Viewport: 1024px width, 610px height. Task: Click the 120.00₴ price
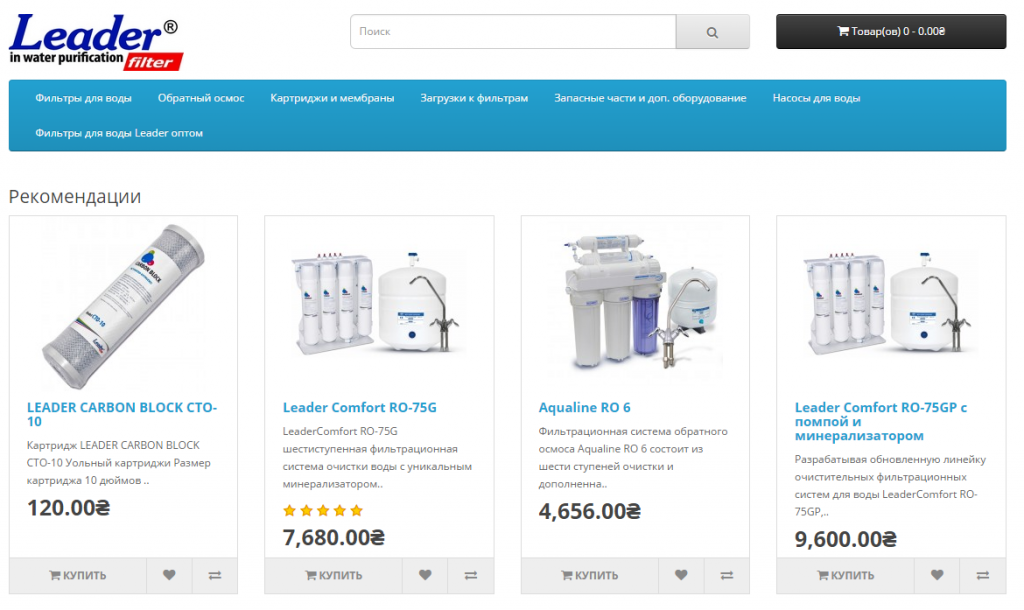69,507
